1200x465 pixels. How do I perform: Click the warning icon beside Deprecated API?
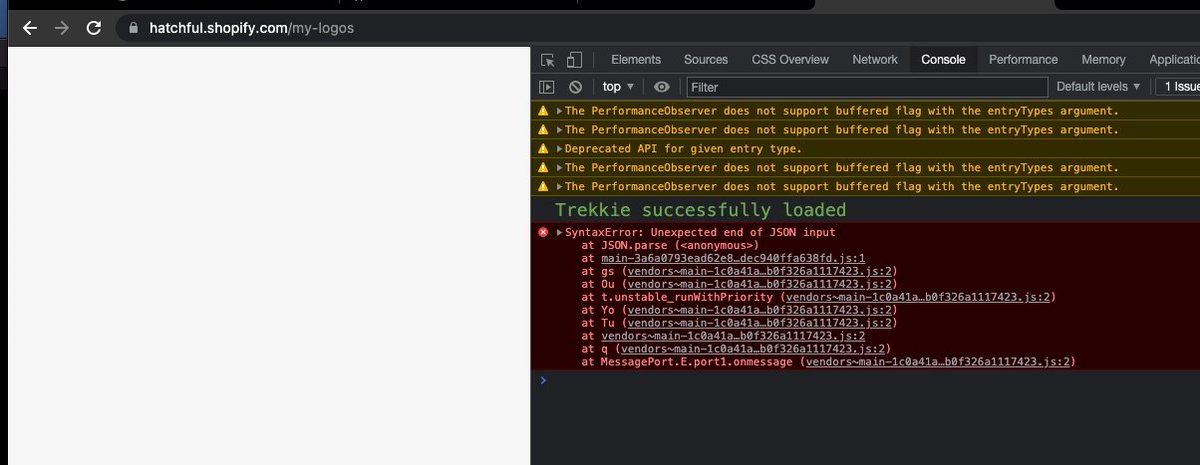pyautogui.click(x=544, y=149)
